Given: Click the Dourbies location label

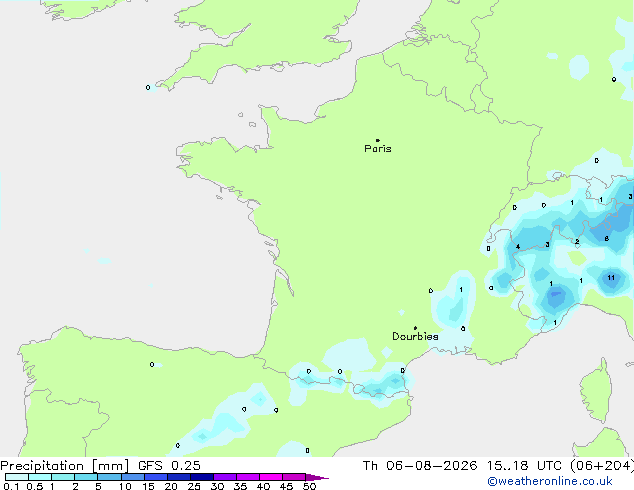Looking at the screenshot, I should [x=415, y=336].
